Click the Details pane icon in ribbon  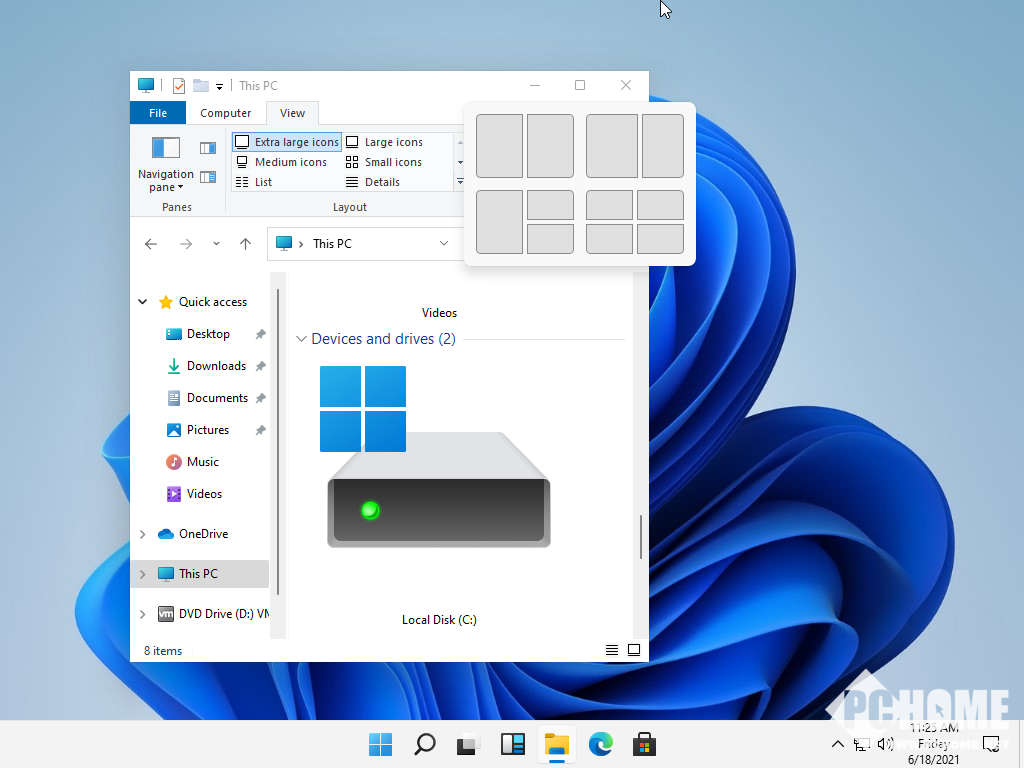(208, 177)
